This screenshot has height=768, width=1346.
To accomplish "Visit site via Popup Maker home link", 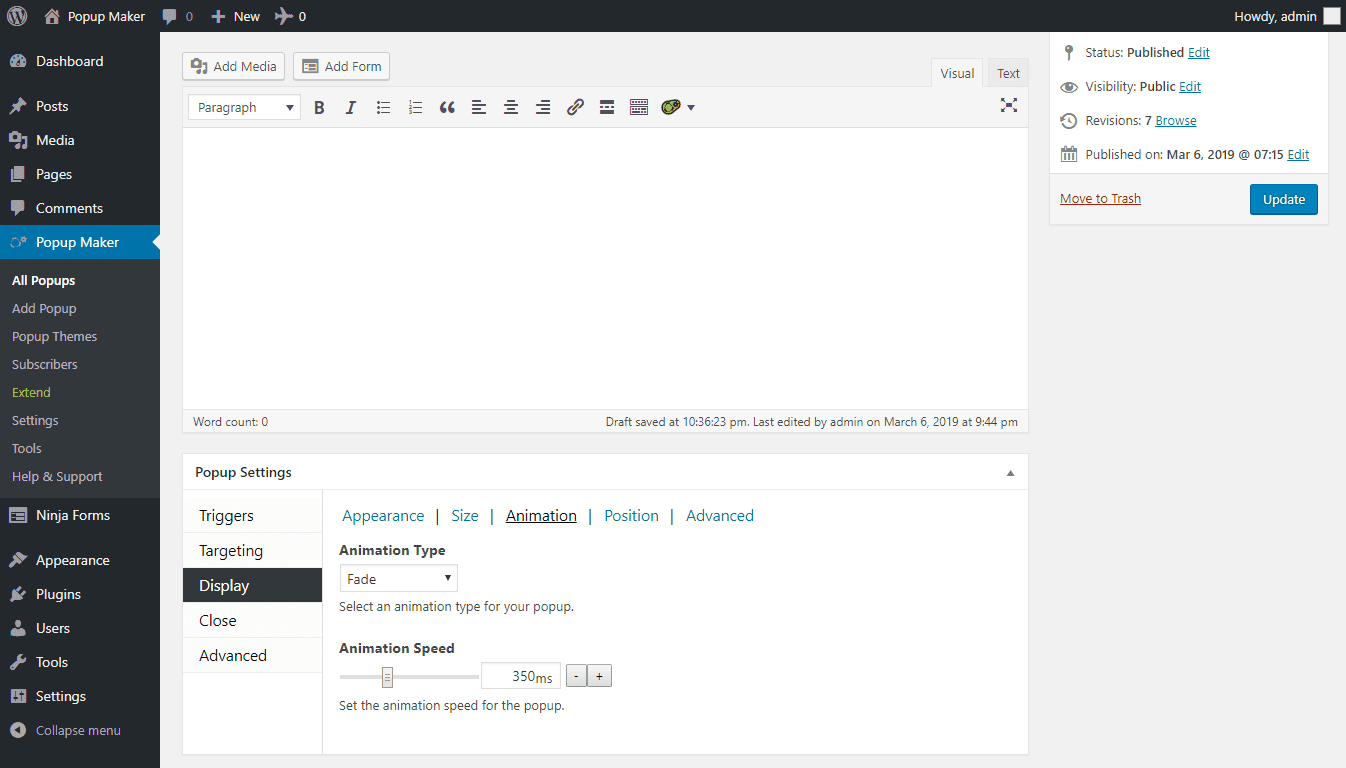I will point(94,16).
